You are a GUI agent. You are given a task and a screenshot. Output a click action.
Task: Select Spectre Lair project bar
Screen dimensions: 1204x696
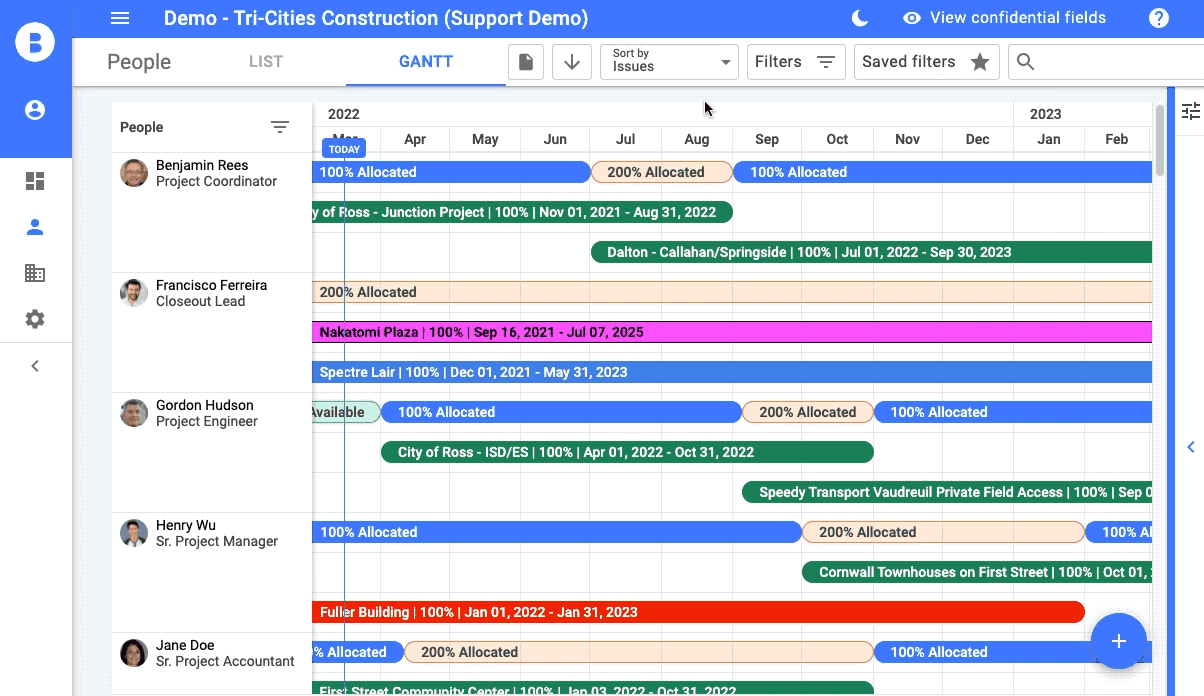coord(732,372)
